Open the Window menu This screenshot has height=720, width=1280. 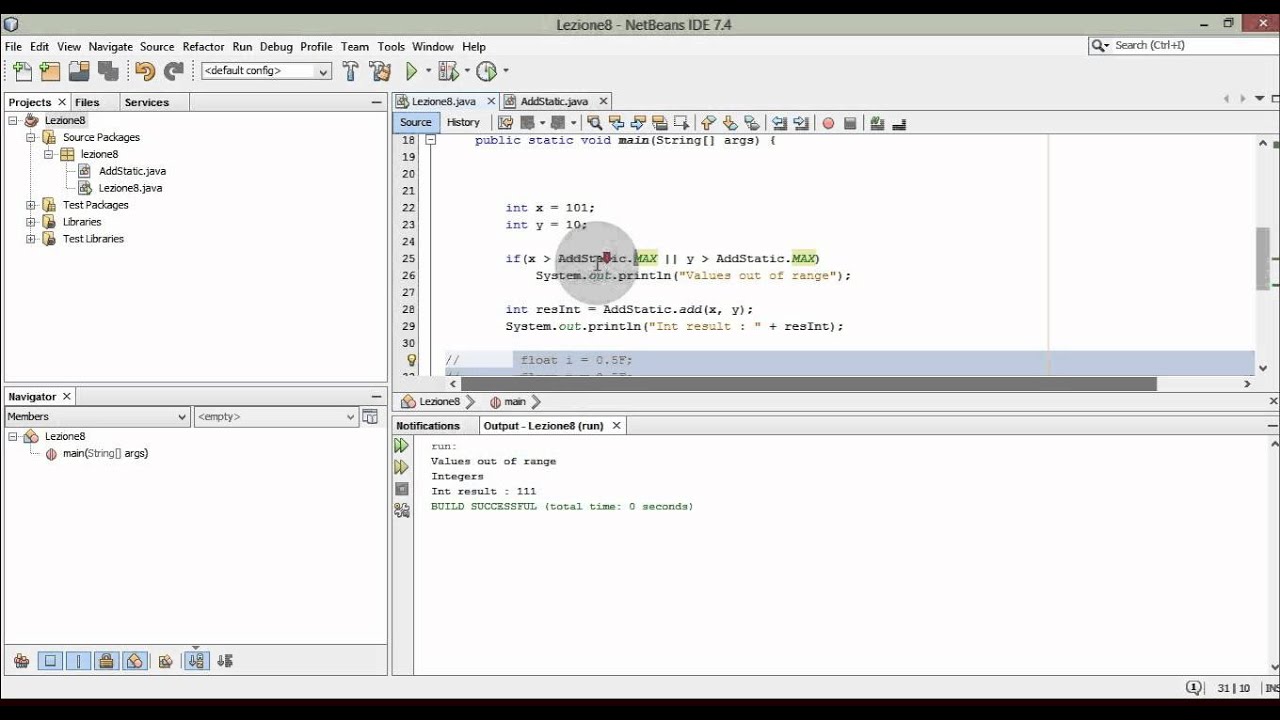click(x=433, y=46)
